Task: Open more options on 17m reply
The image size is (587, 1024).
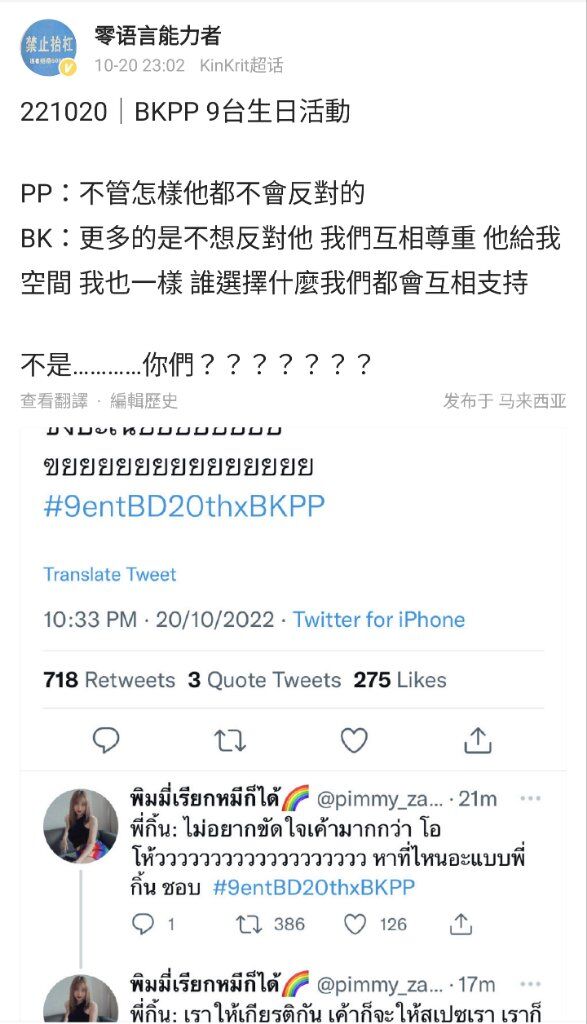Action: click(530, 984)
